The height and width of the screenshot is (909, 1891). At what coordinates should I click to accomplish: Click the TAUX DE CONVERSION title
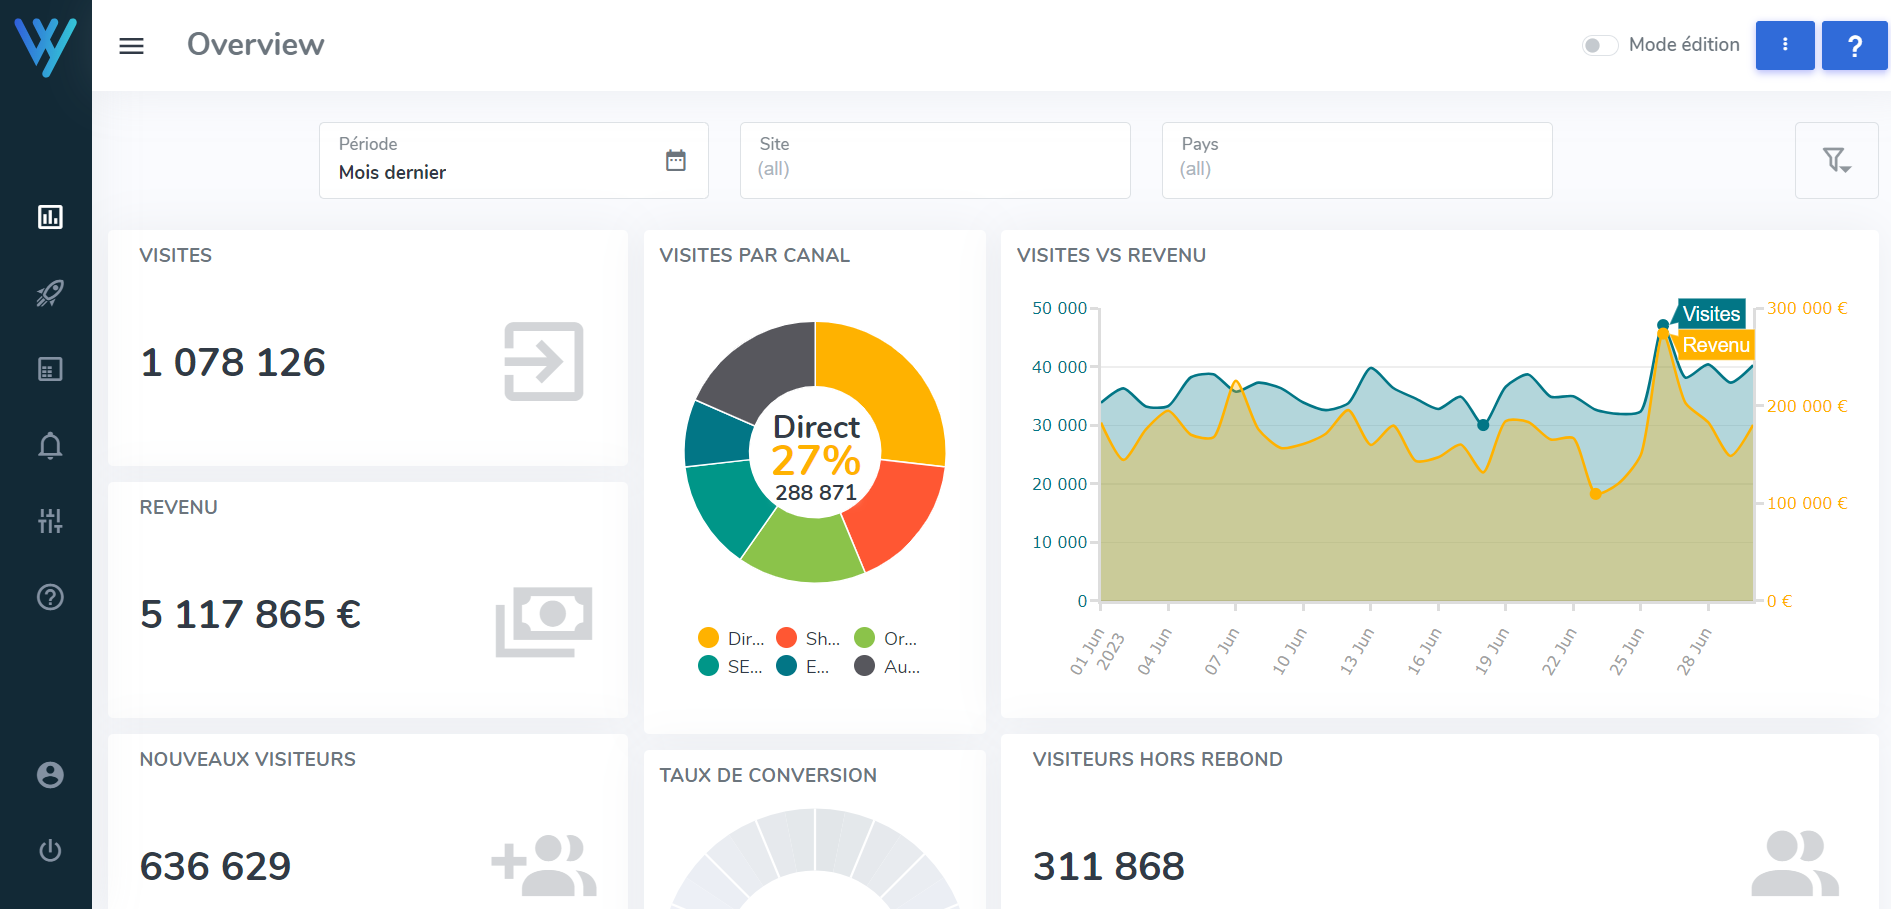[x=768, y=775]
